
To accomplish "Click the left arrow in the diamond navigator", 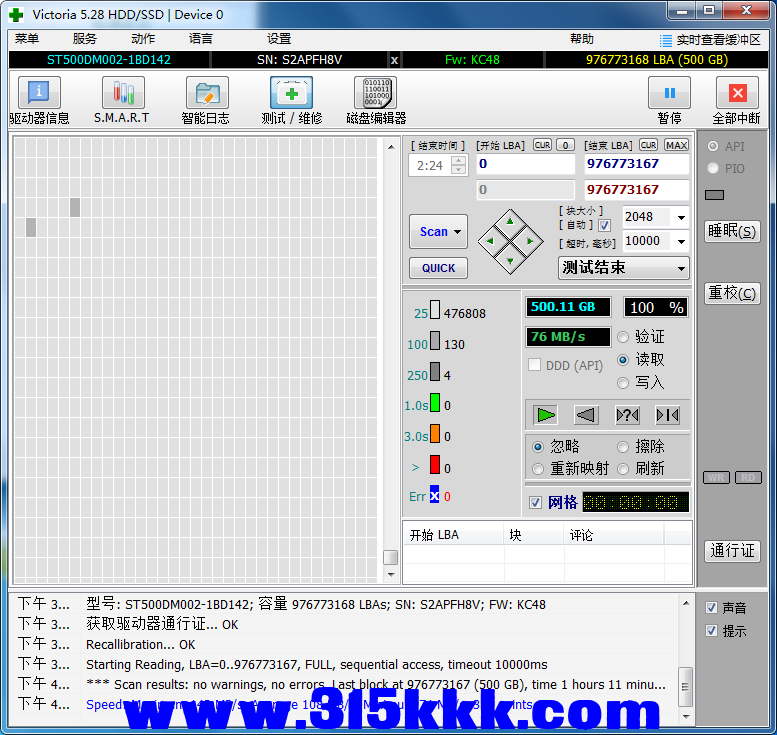I will pyautogui.click(x=490, y=241).
